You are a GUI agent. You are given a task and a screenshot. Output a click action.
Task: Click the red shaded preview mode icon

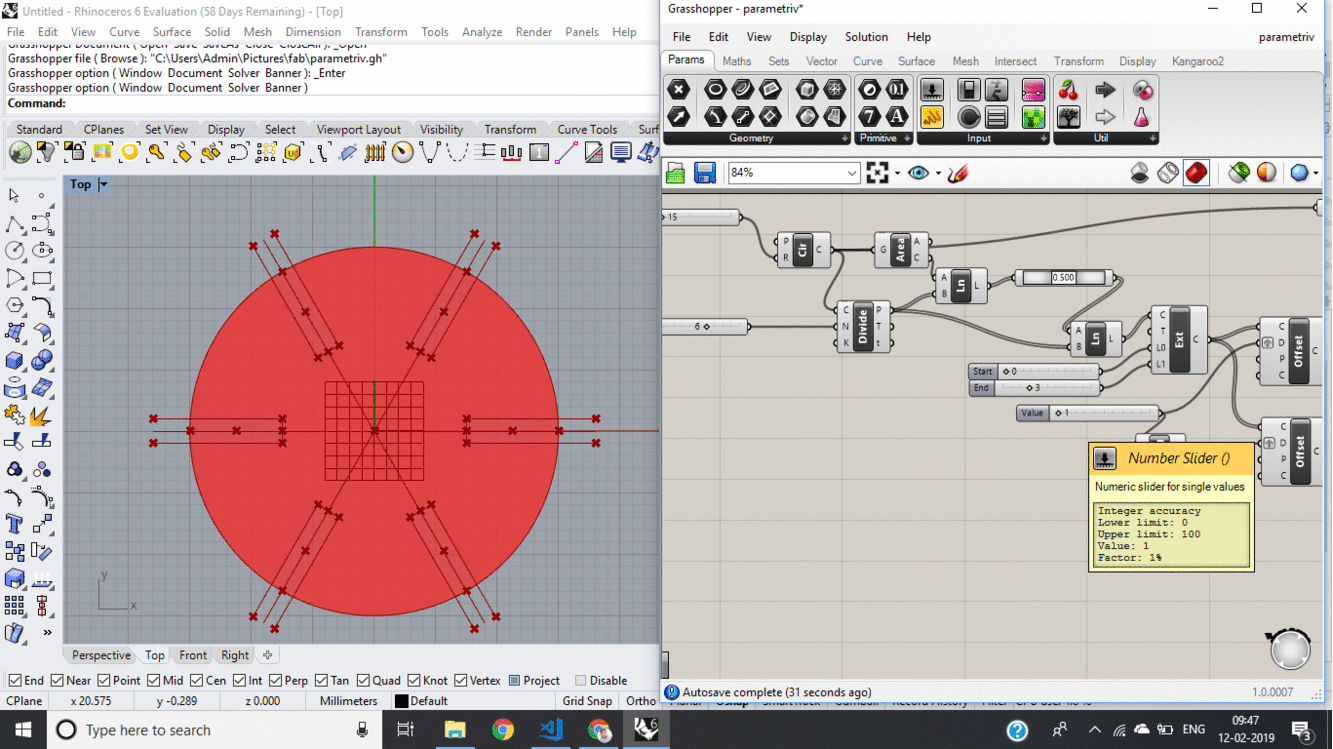1196,173
